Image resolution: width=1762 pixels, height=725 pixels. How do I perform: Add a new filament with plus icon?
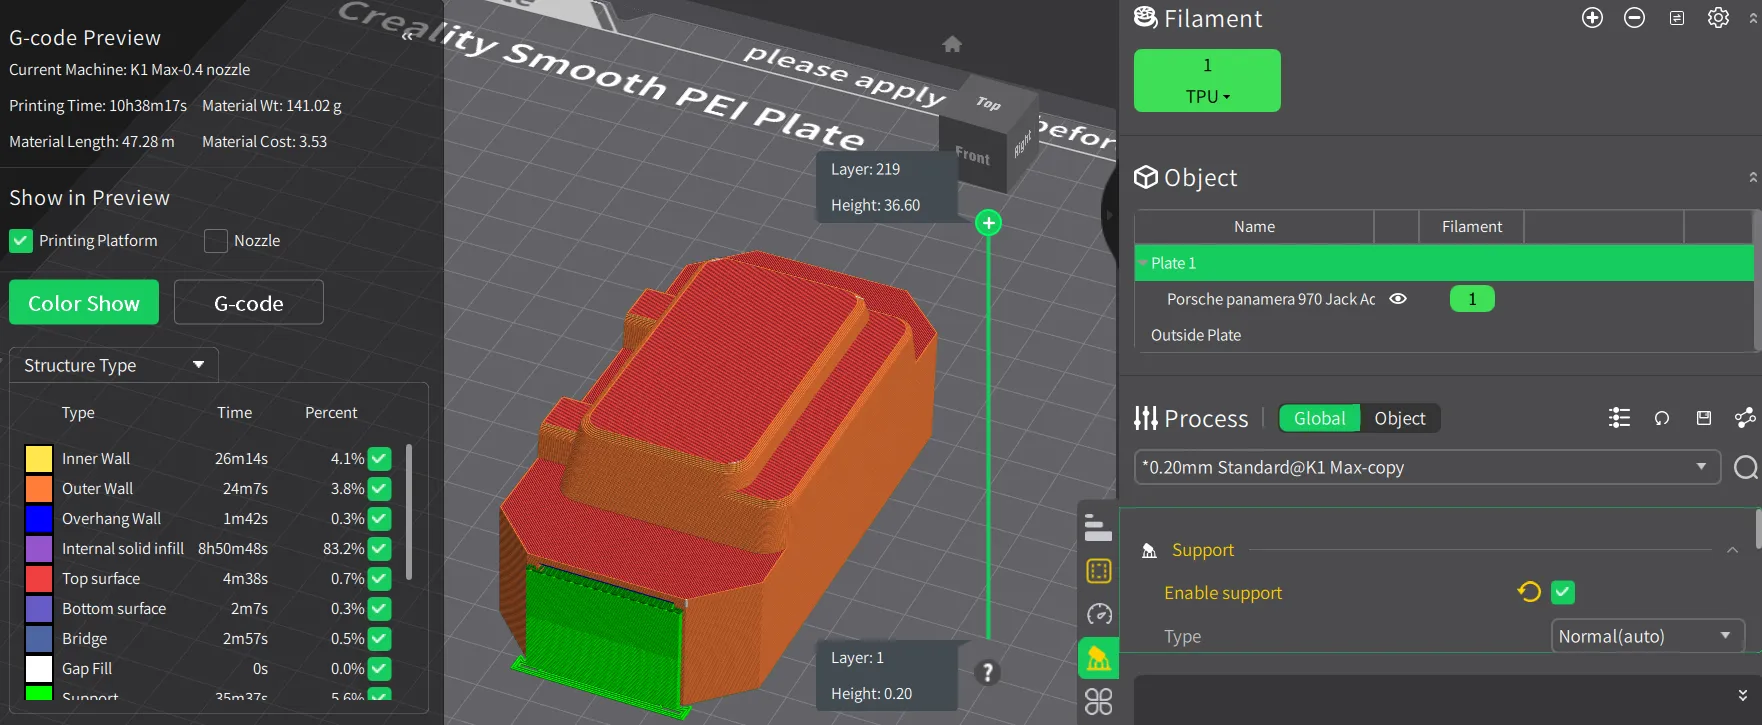pos(1592,18)
